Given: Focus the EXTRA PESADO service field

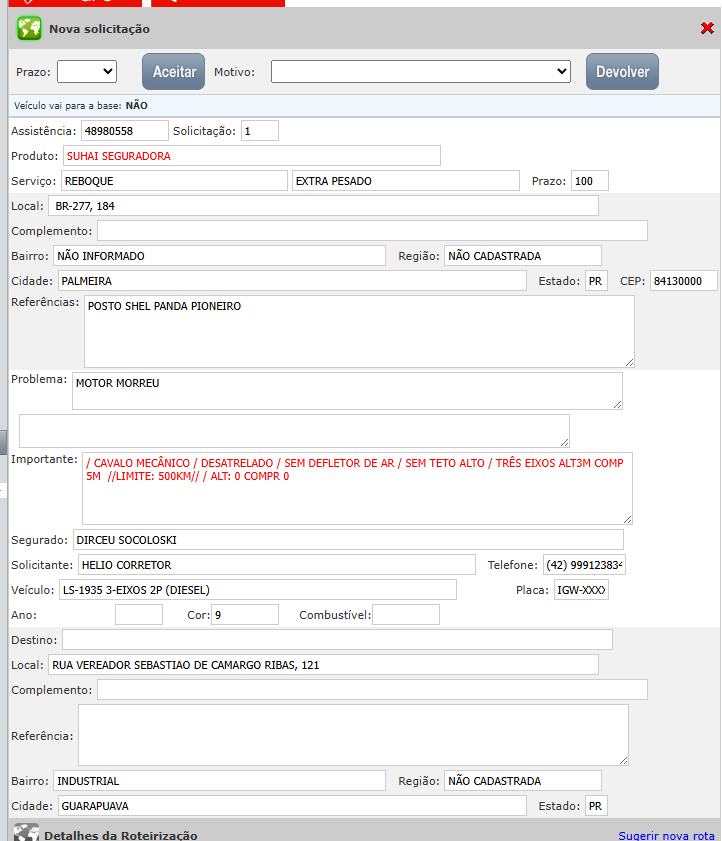Looking at the screenshot, I should 405,181.
